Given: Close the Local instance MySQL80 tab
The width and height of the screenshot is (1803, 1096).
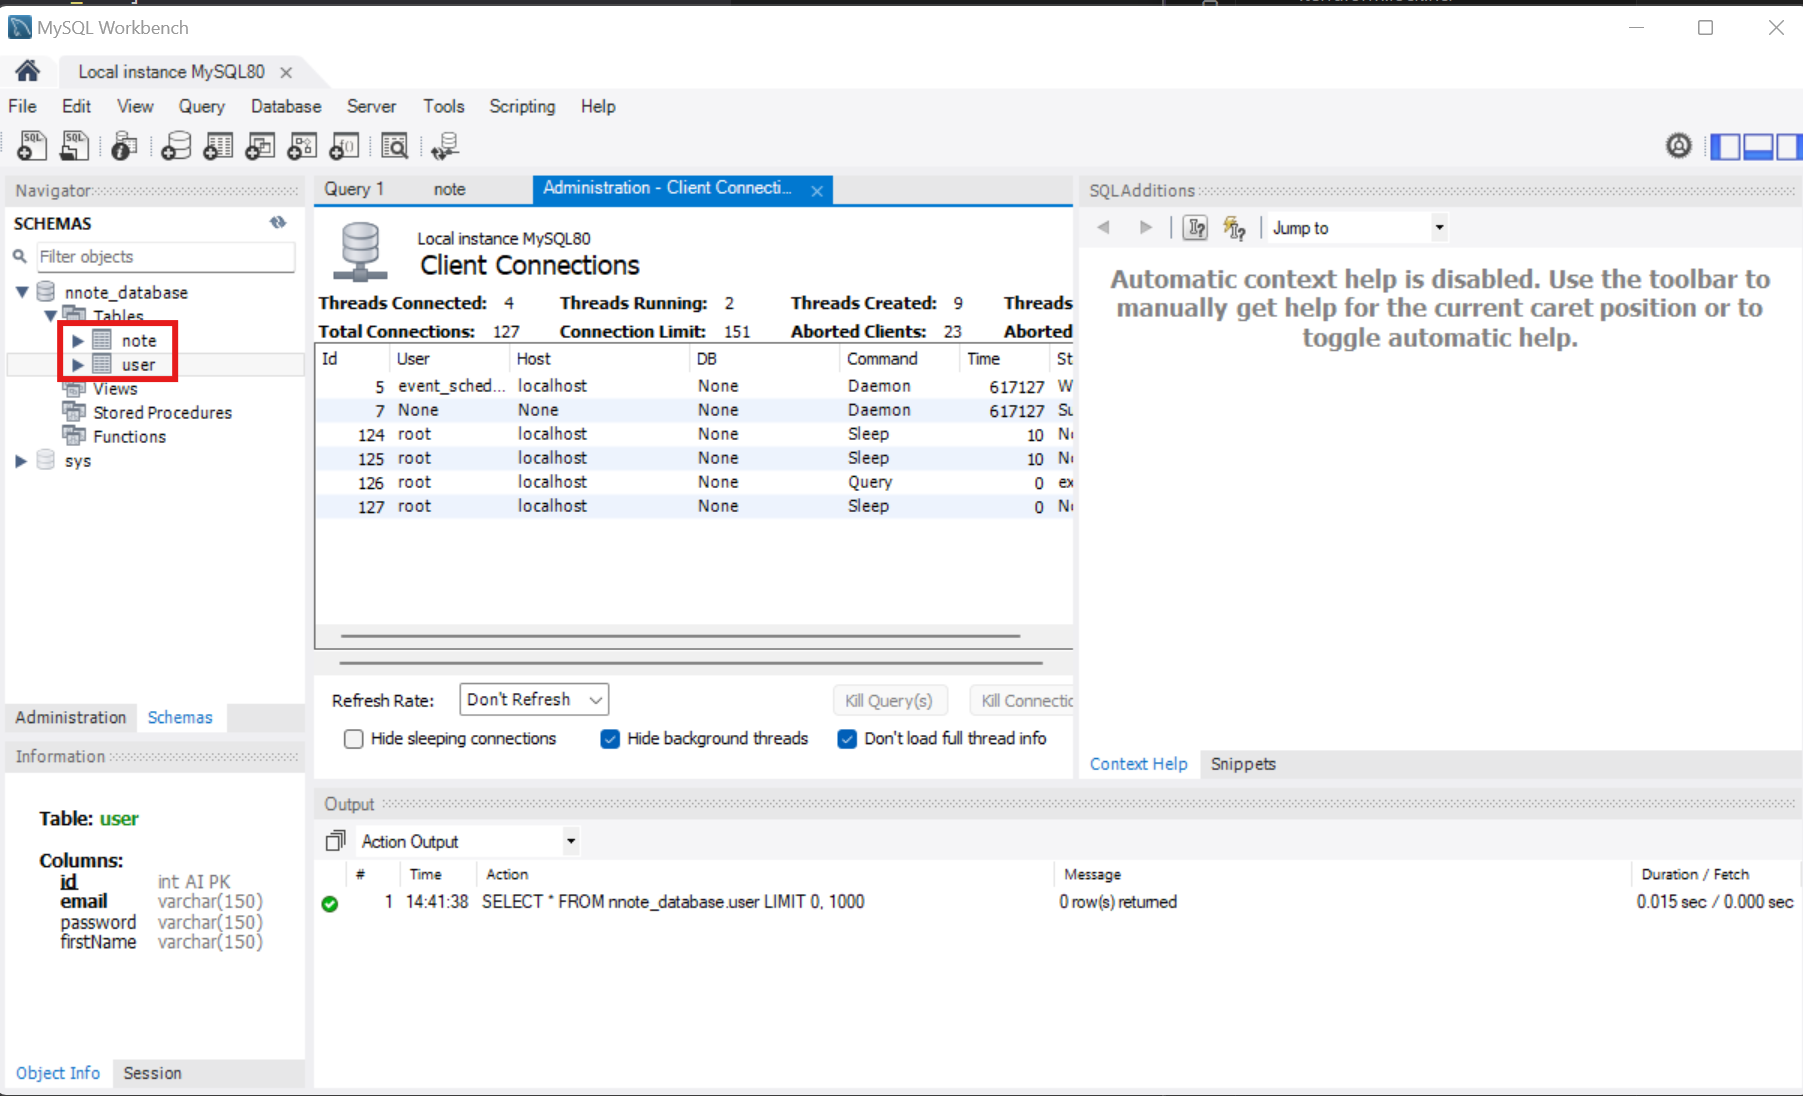Looking at the screenshot, I should (x=286, y=72).
